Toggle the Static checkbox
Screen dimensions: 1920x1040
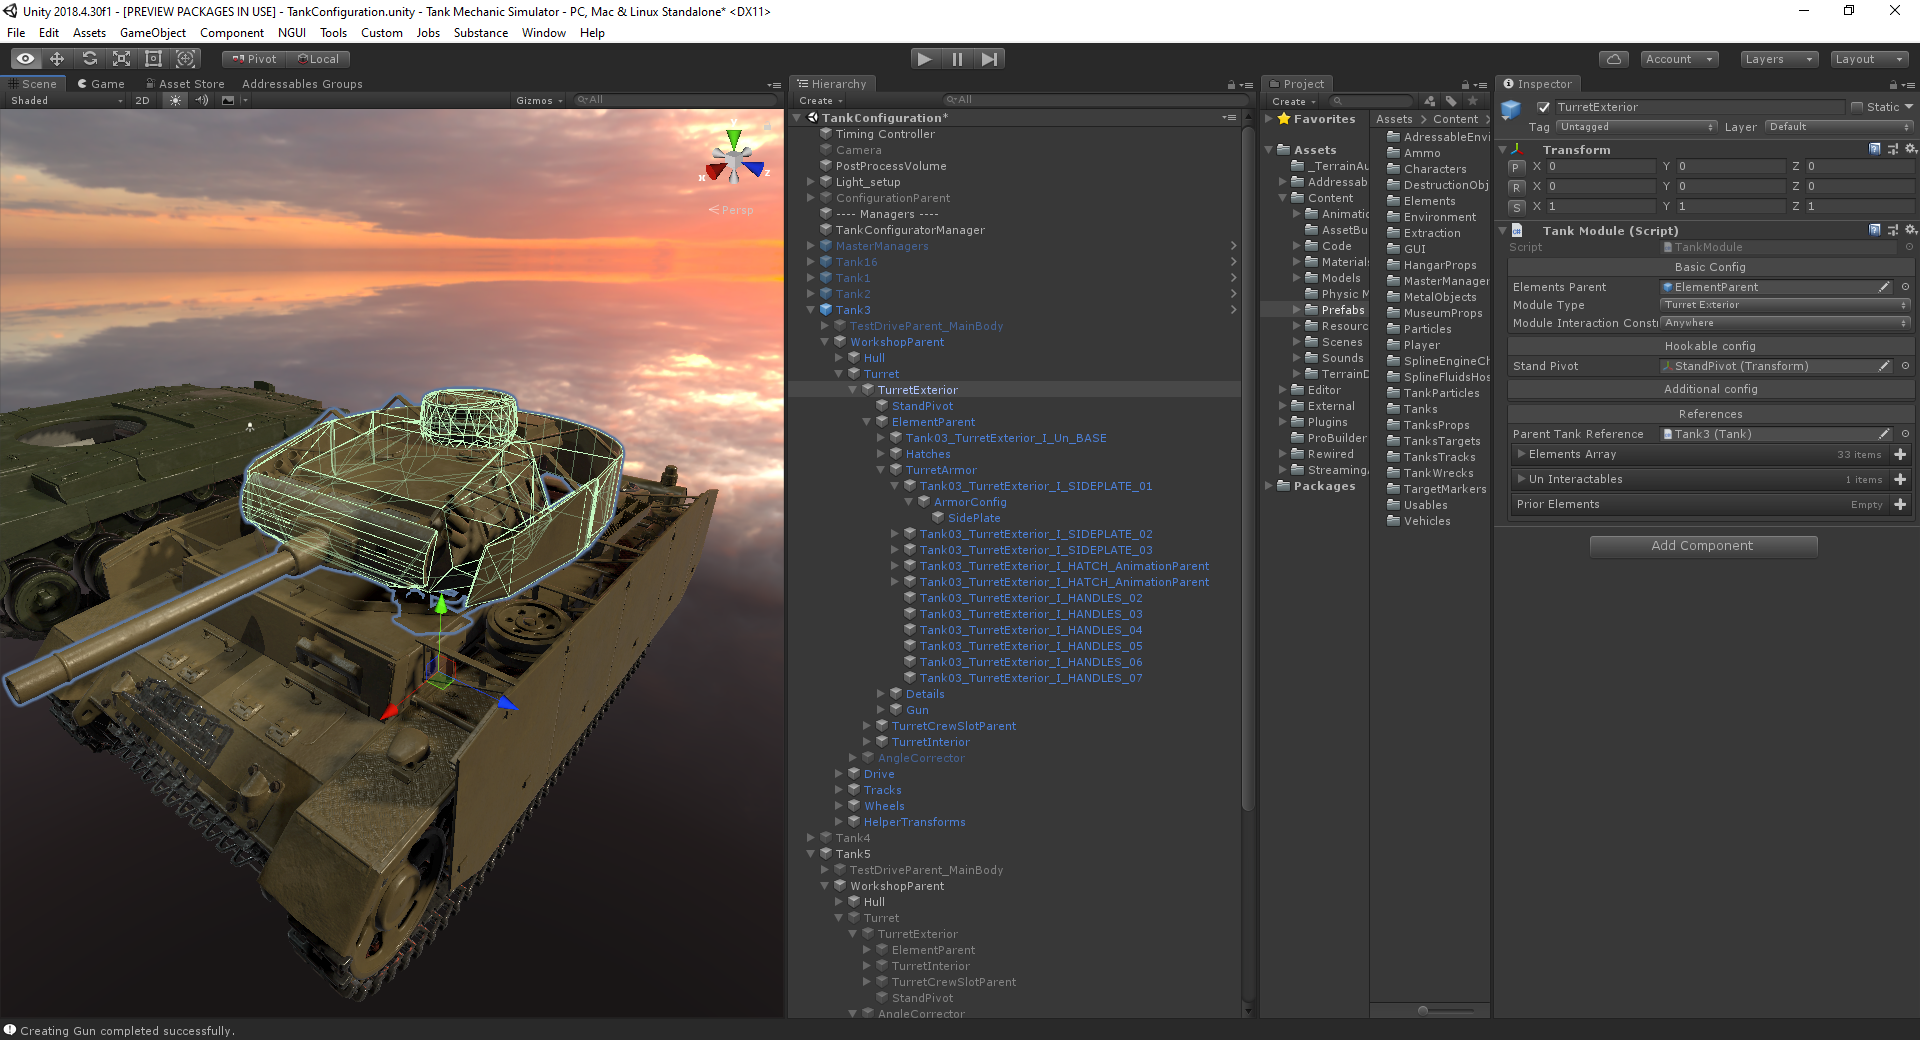pyautogui.click(x=1857, y=107)
